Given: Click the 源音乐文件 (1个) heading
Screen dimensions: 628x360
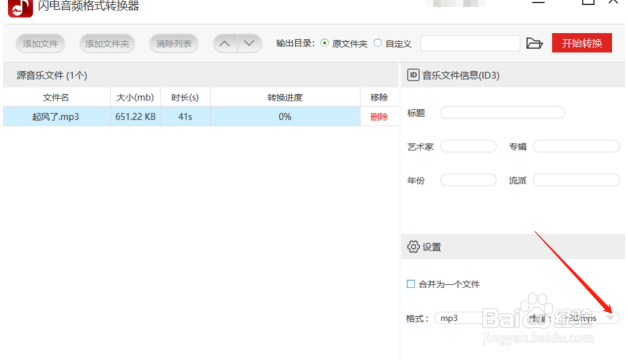Looking at the screenshot, I should (52, 75).
